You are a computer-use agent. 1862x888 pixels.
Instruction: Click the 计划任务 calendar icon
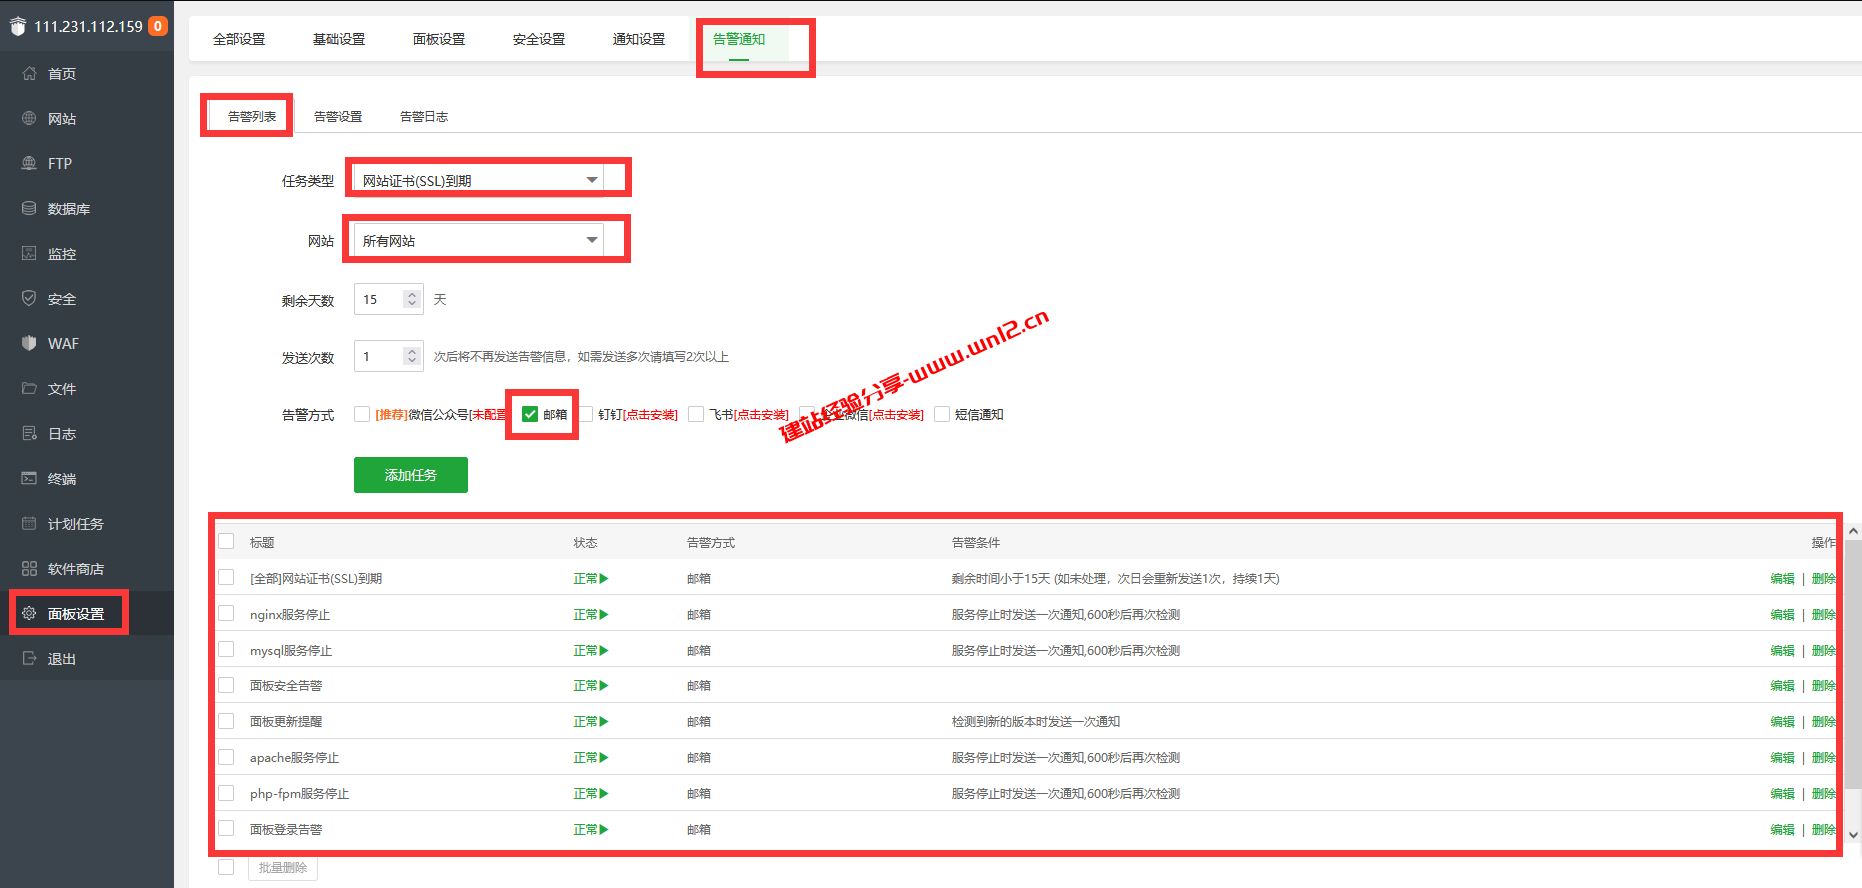[x=29, y=523]
